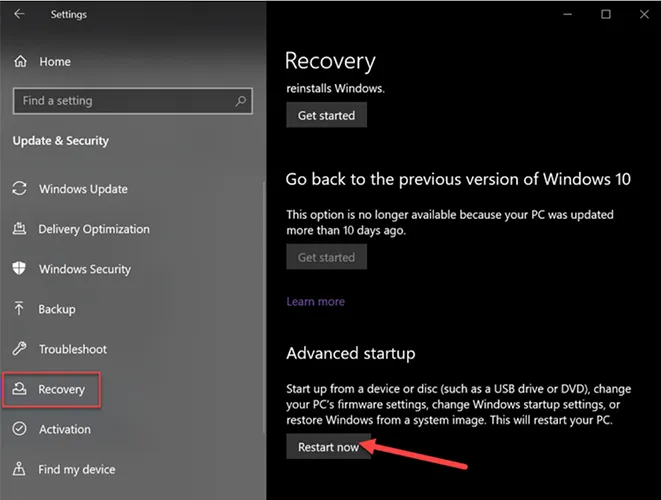Click greyed-out Get started under Go back

coord(326,257)
